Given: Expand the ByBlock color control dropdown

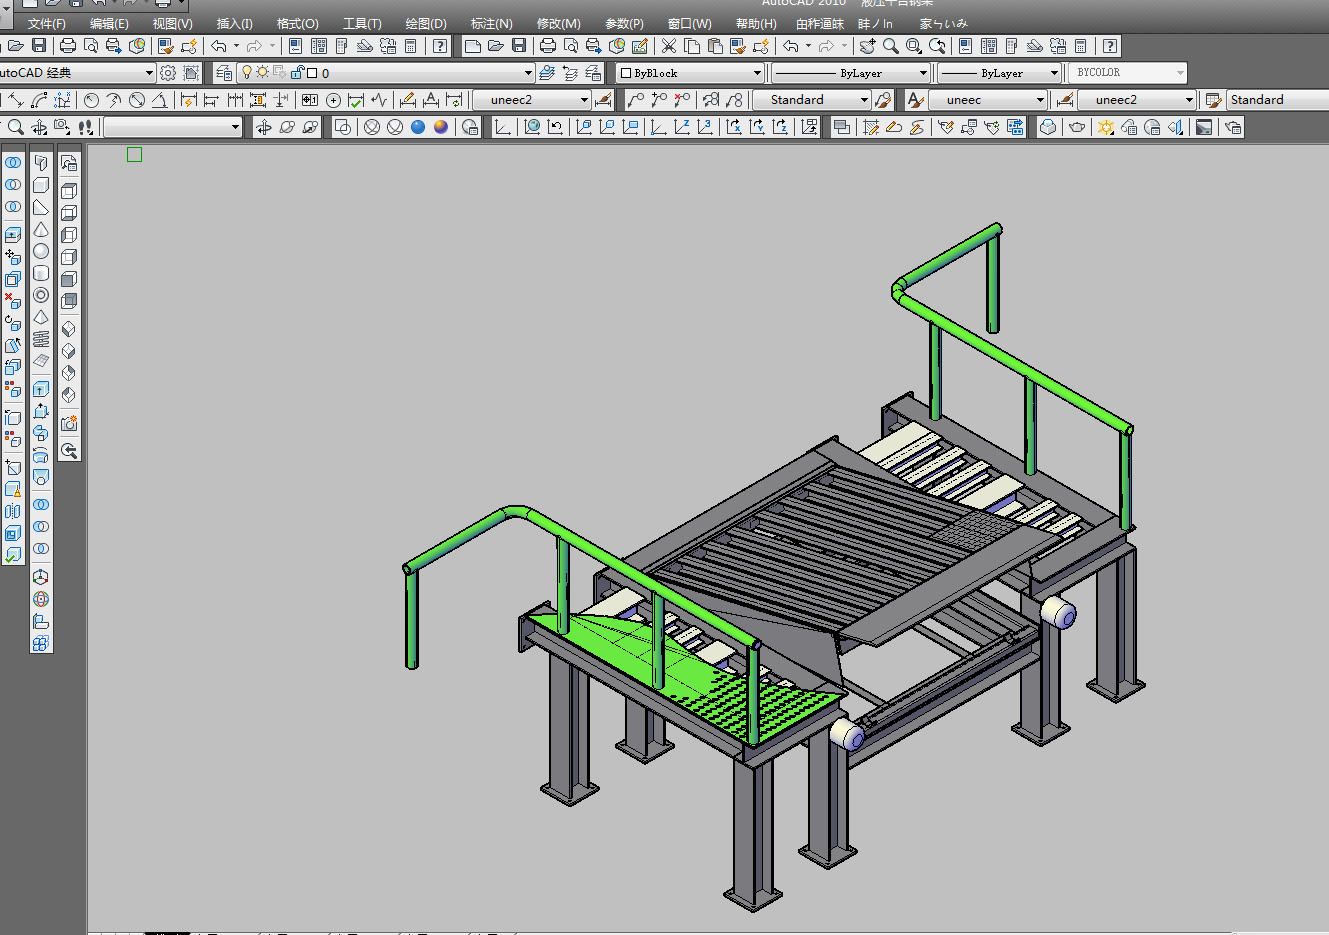Looking at the screenshot, I should coord(757,73).
